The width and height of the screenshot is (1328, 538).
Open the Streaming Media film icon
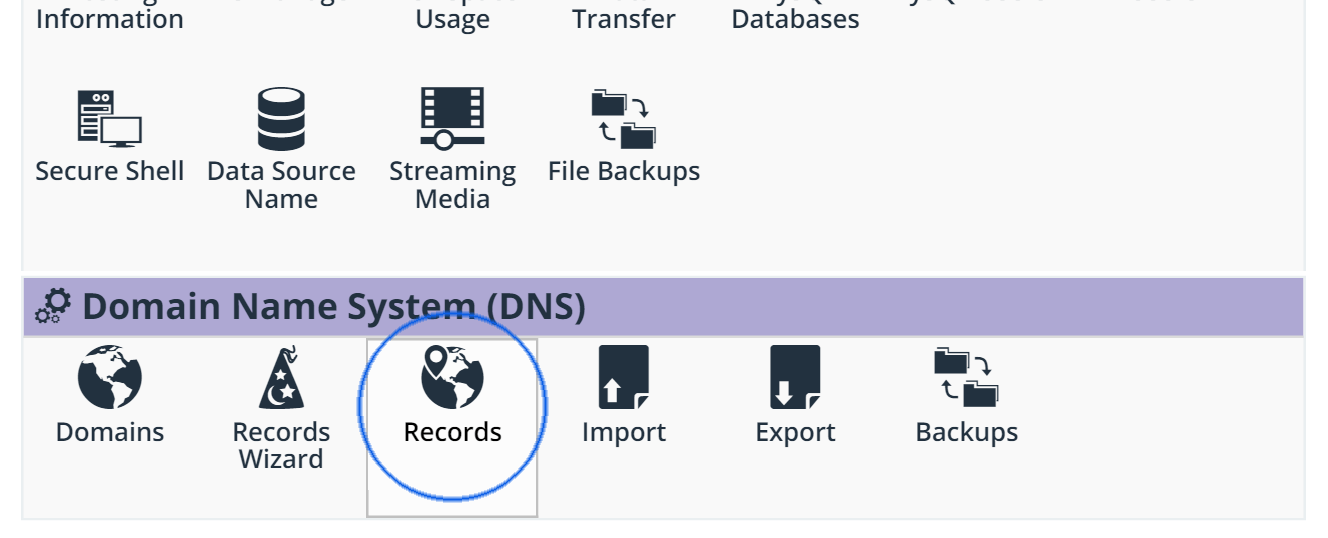tap(452, 119)
